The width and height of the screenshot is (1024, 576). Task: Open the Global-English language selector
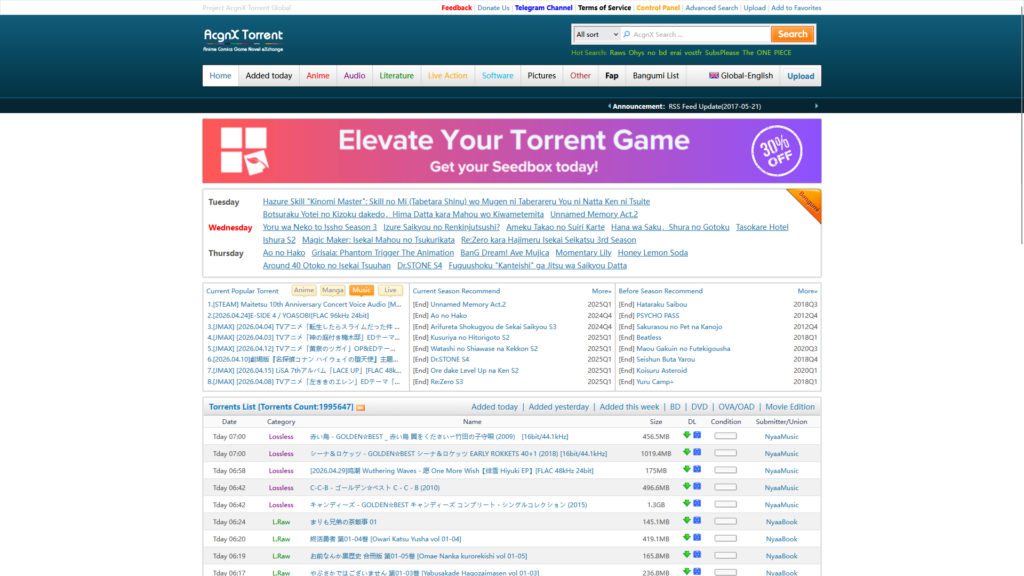click(741, 76)
